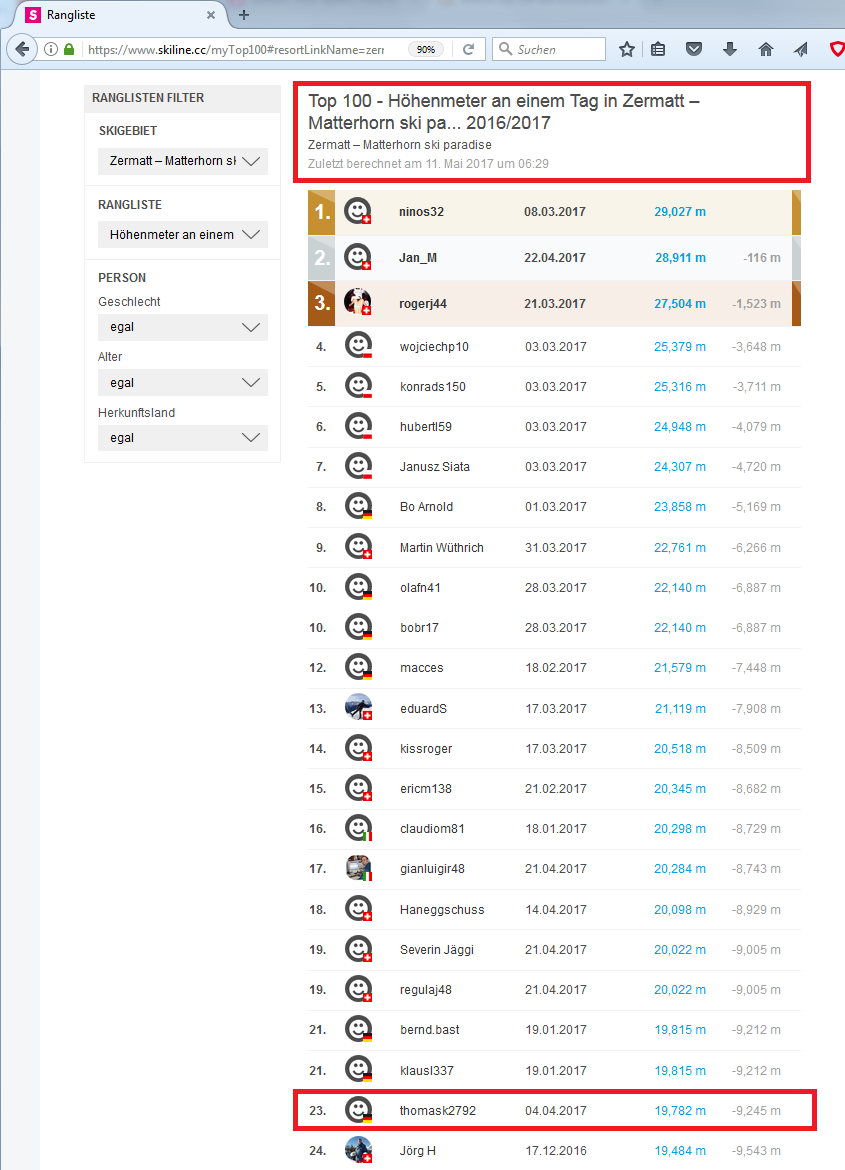View rogerj44's profile photo
This screenshot has width=845, height=1170.
point(358,302)
